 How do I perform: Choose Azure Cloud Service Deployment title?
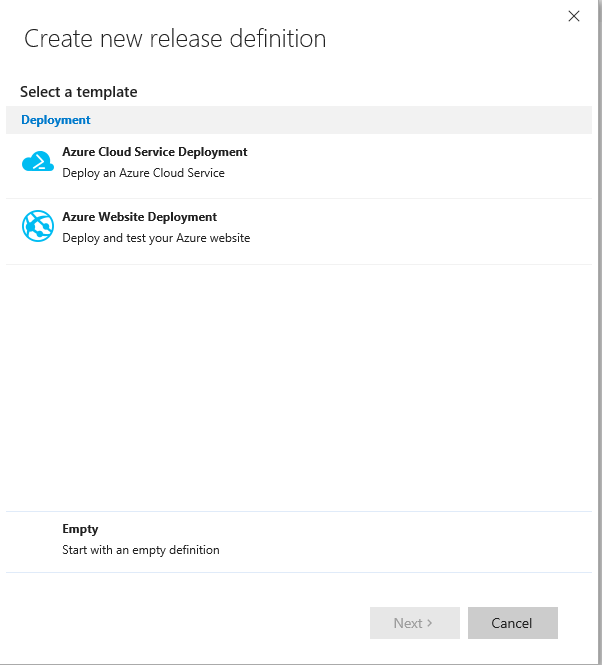(154, 152)
